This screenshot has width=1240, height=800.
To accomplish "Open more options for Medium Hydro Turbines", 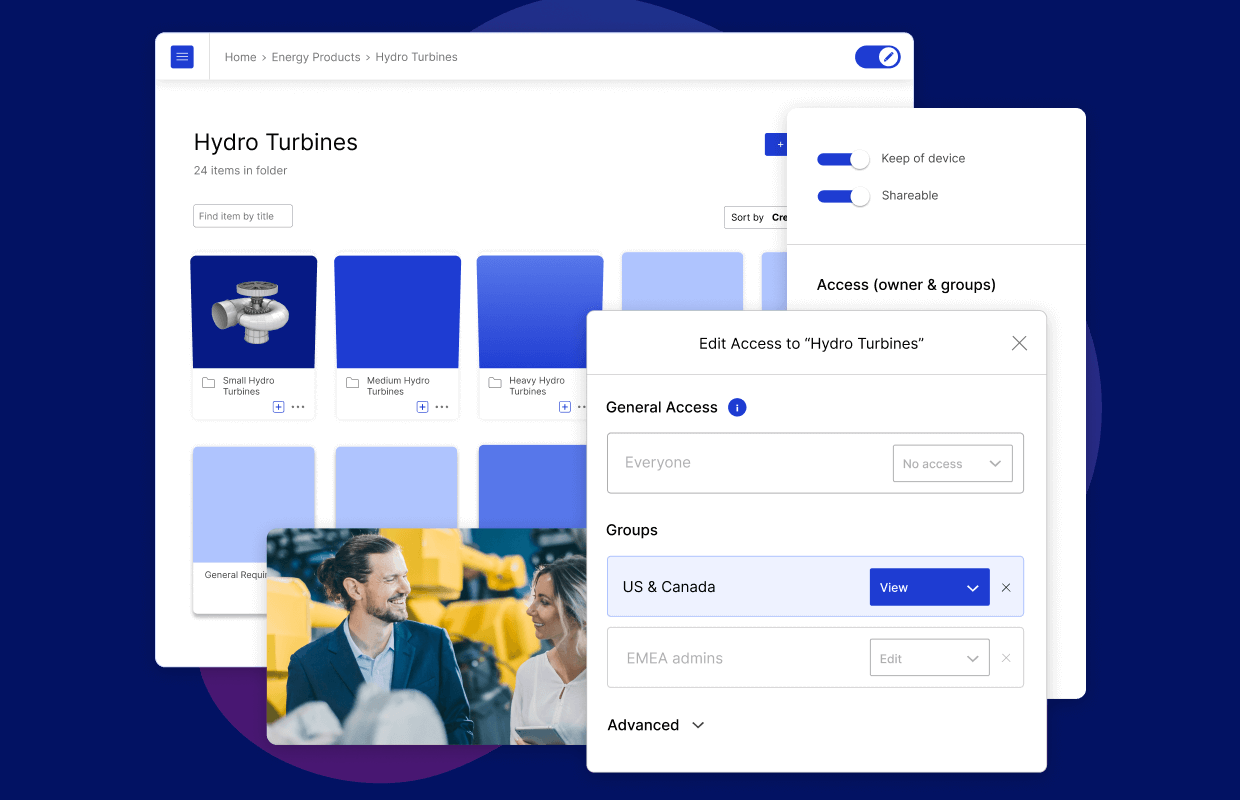I will click(x=442, y=407).
